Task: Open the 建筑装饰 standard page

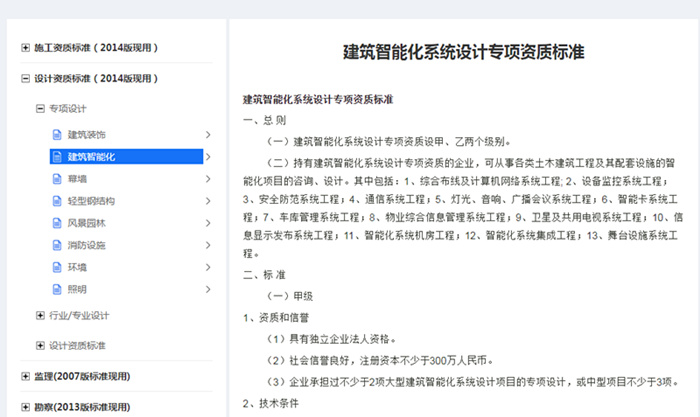Action: 87,134
